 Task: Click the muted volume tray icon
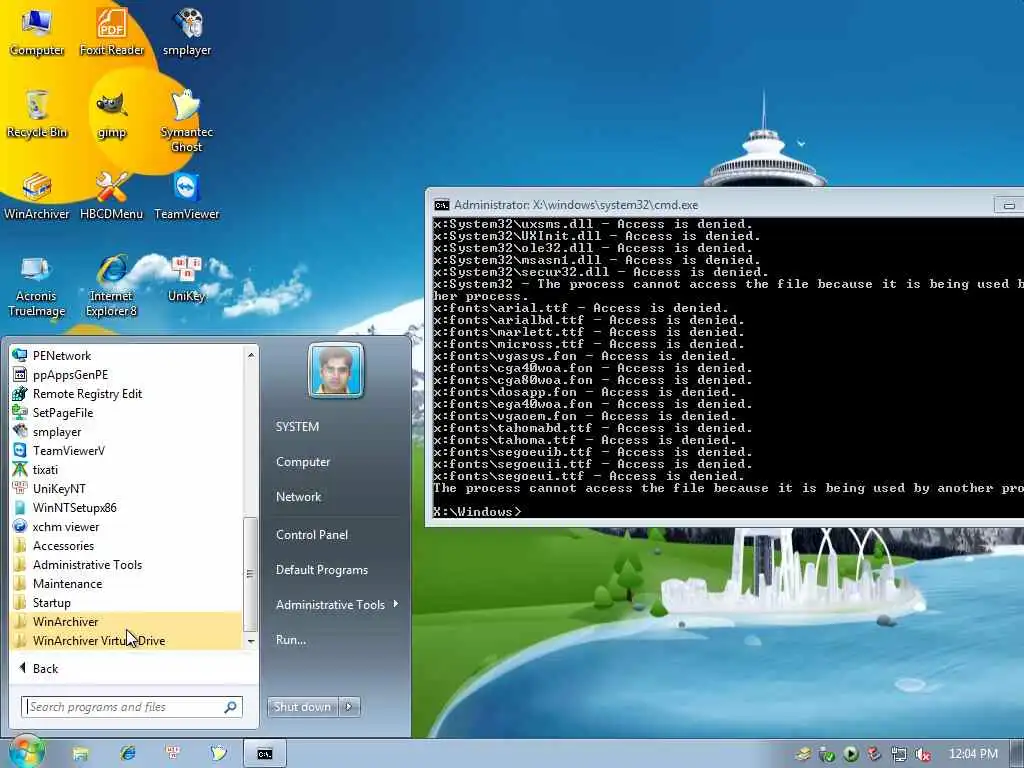coord(923,754)
